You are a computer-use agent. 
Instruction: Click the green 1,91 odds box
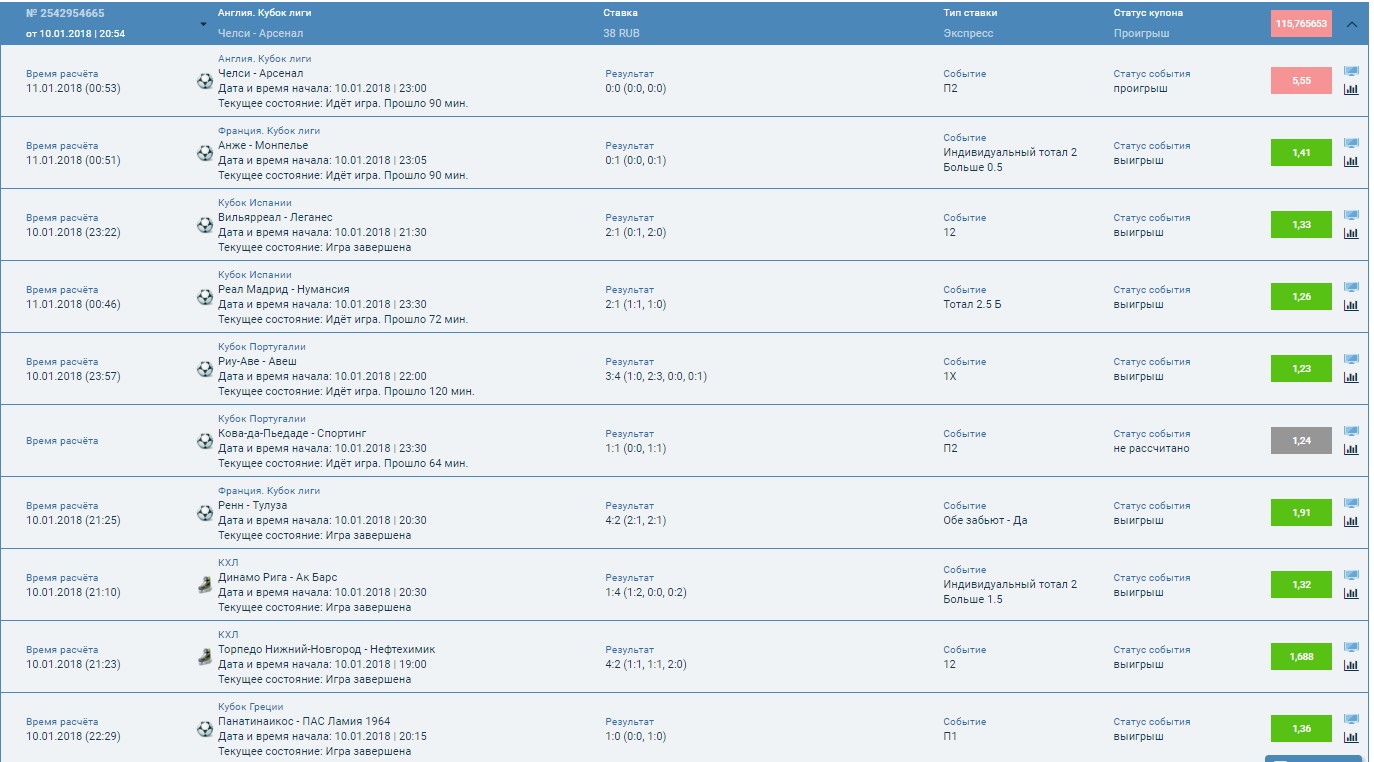[1301, 513]
